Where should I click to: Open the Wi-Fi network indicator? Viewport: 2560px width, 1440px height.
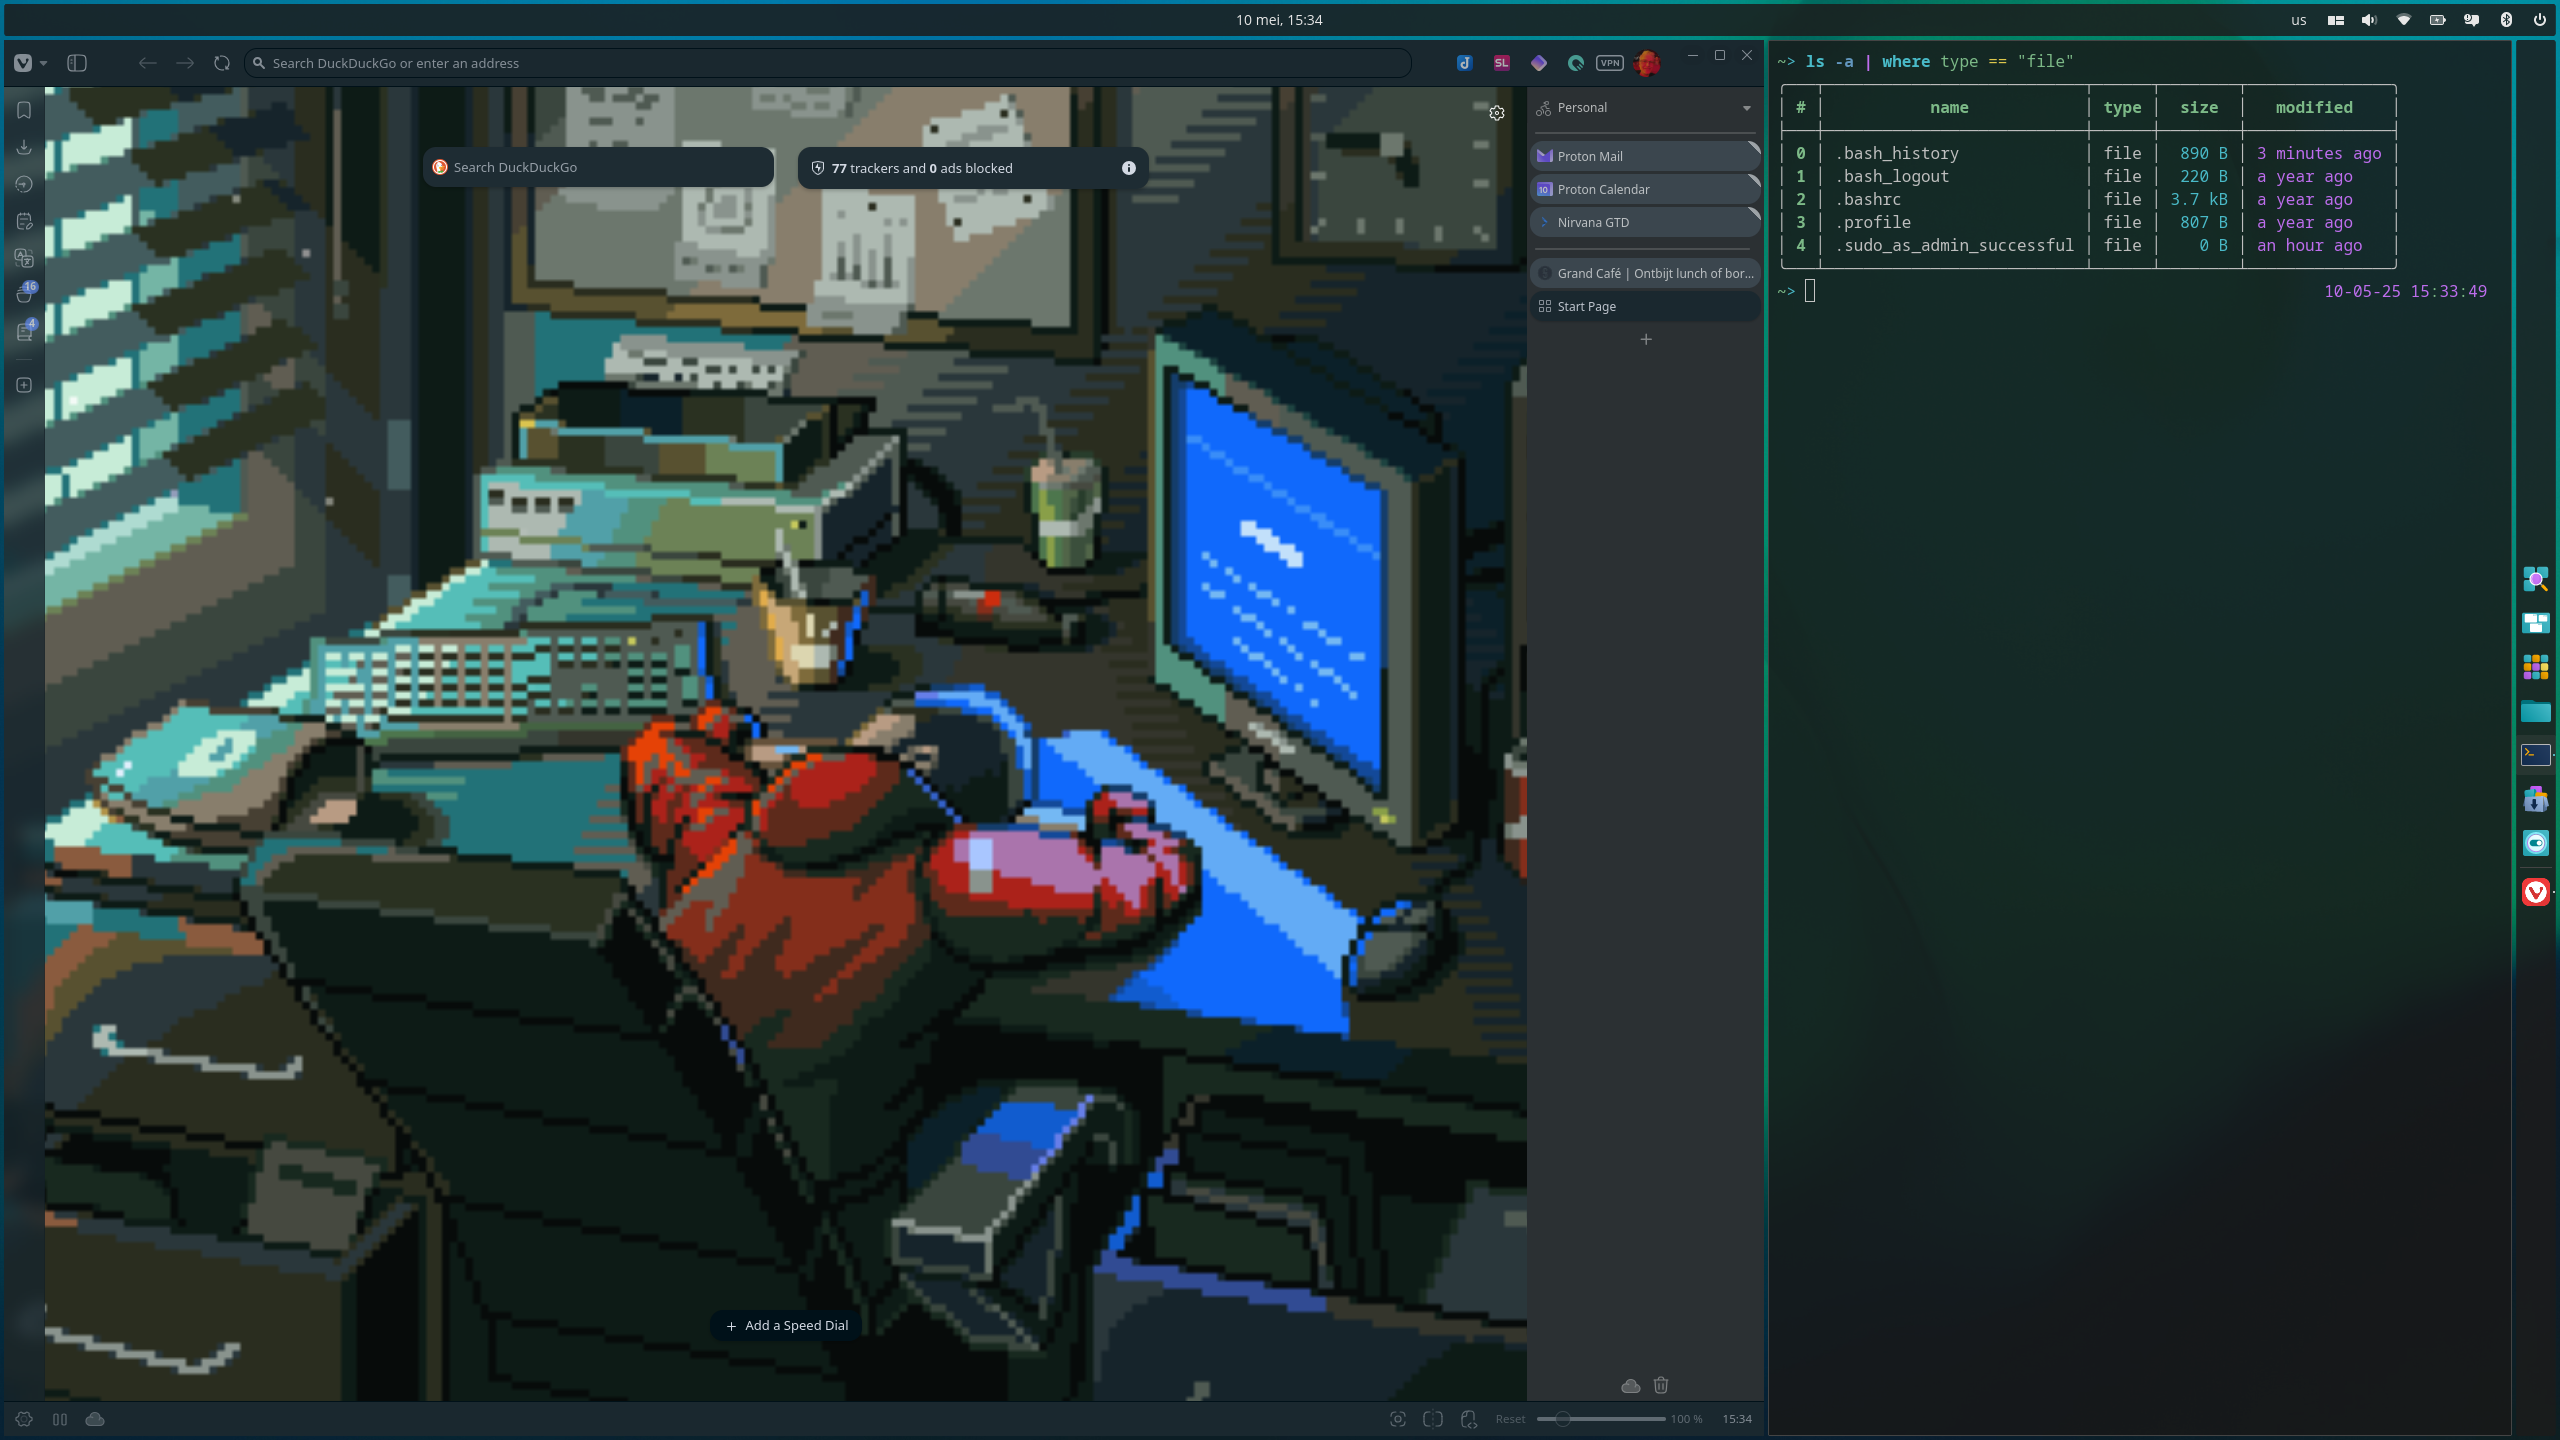coord(2404,20)
